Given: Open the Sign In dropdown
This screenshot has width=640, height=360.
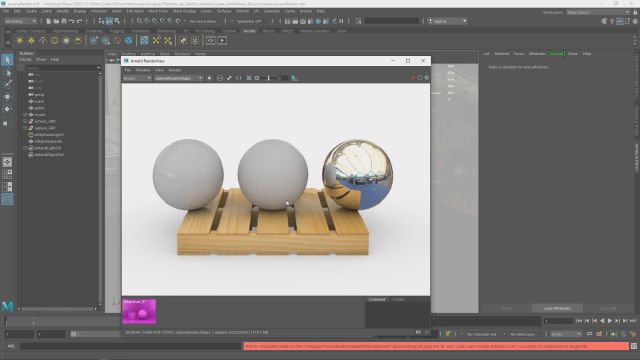Looking at the screenshot, I should 447,21.
